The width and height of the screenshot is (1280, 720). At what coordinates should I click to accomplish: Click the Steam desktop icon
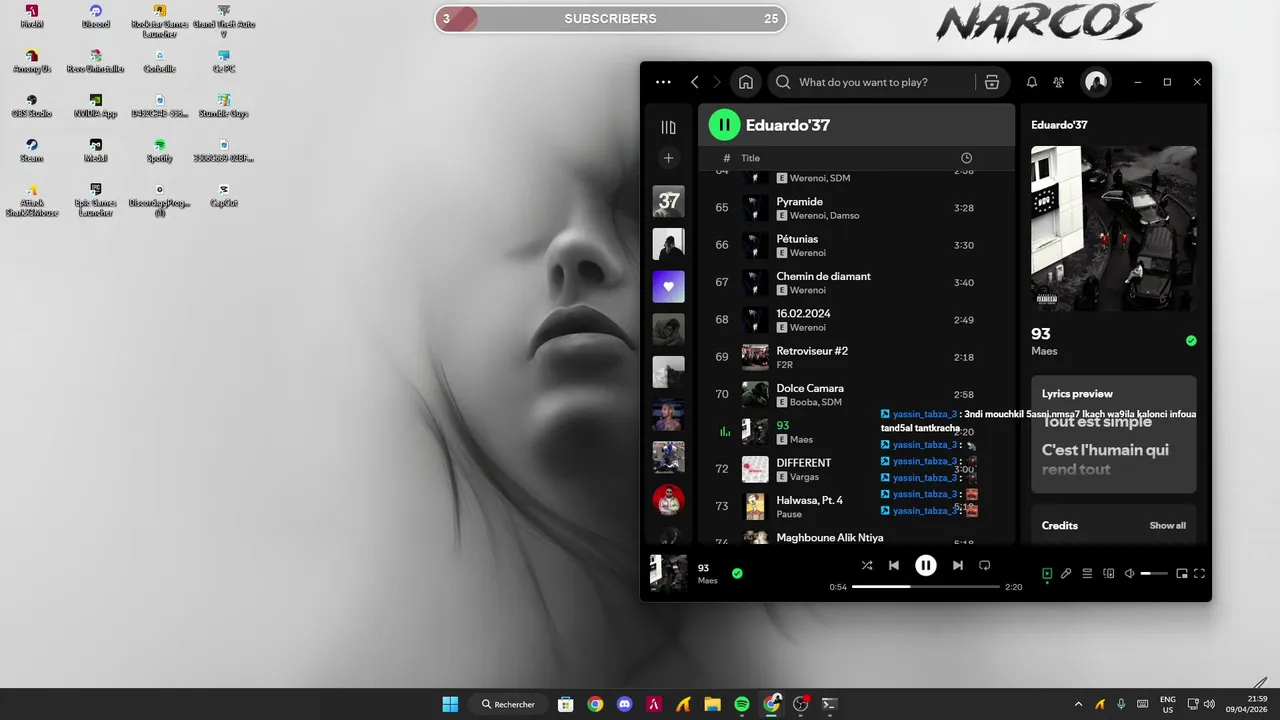point(32,151)
